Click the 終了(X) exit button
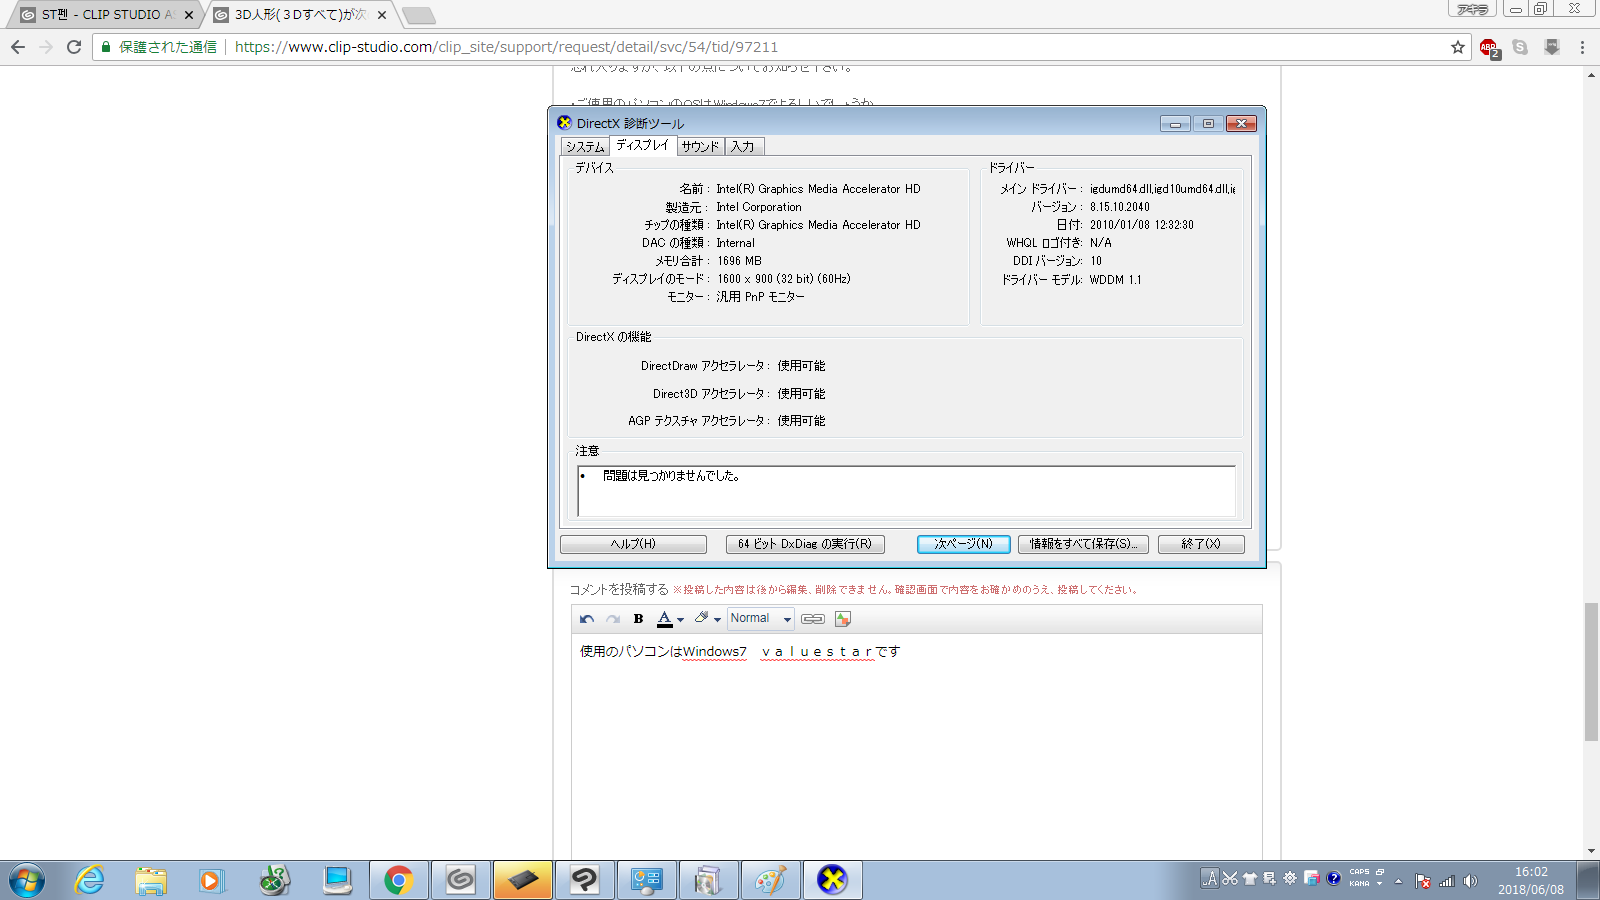This screenshot has width=1600, height=900. 1201,544
